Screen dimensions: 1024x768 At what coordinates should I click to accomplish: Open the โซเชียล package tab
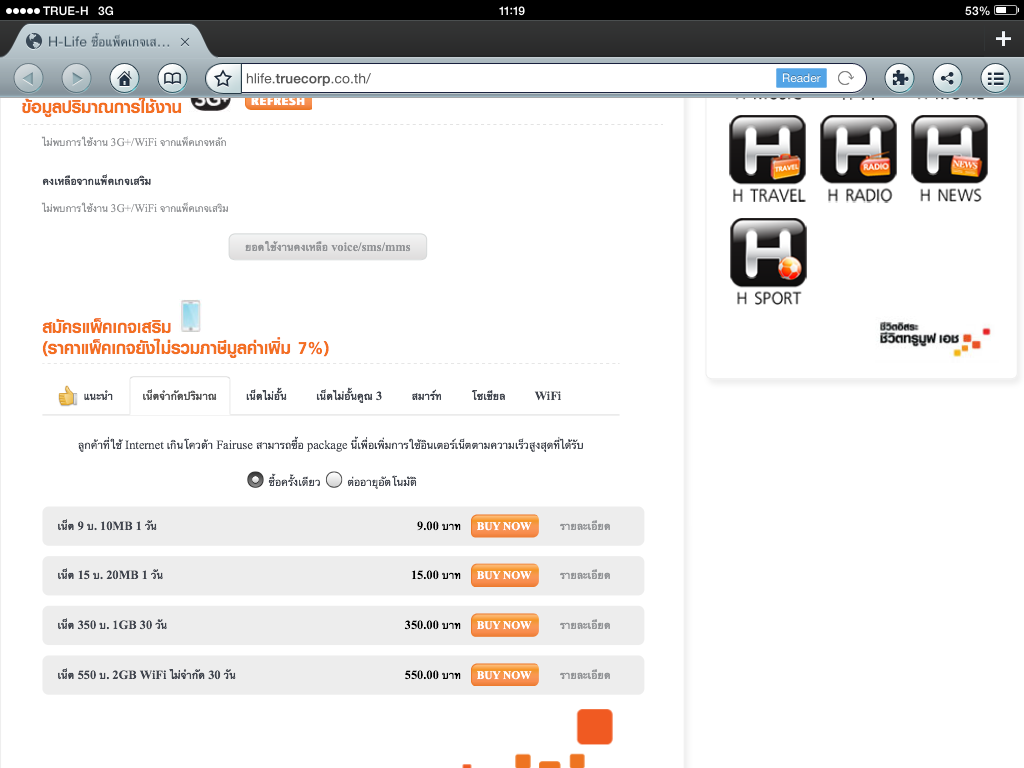(x=488, y=396)
